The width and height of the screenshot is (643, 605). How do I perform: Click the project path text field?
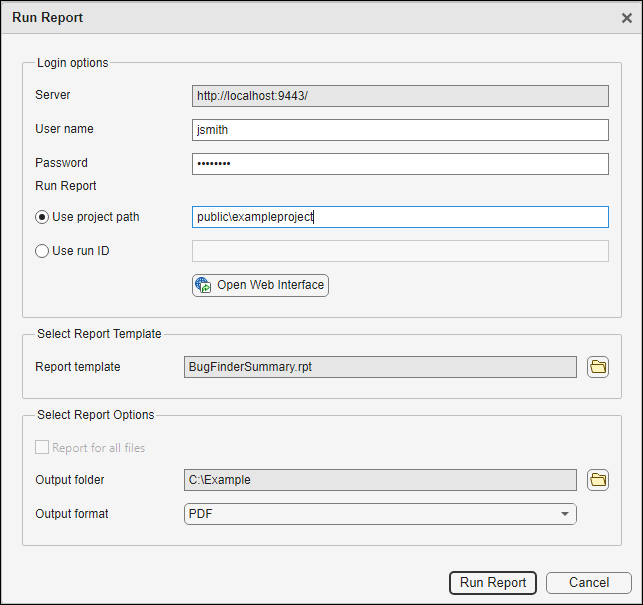(400, 217)
